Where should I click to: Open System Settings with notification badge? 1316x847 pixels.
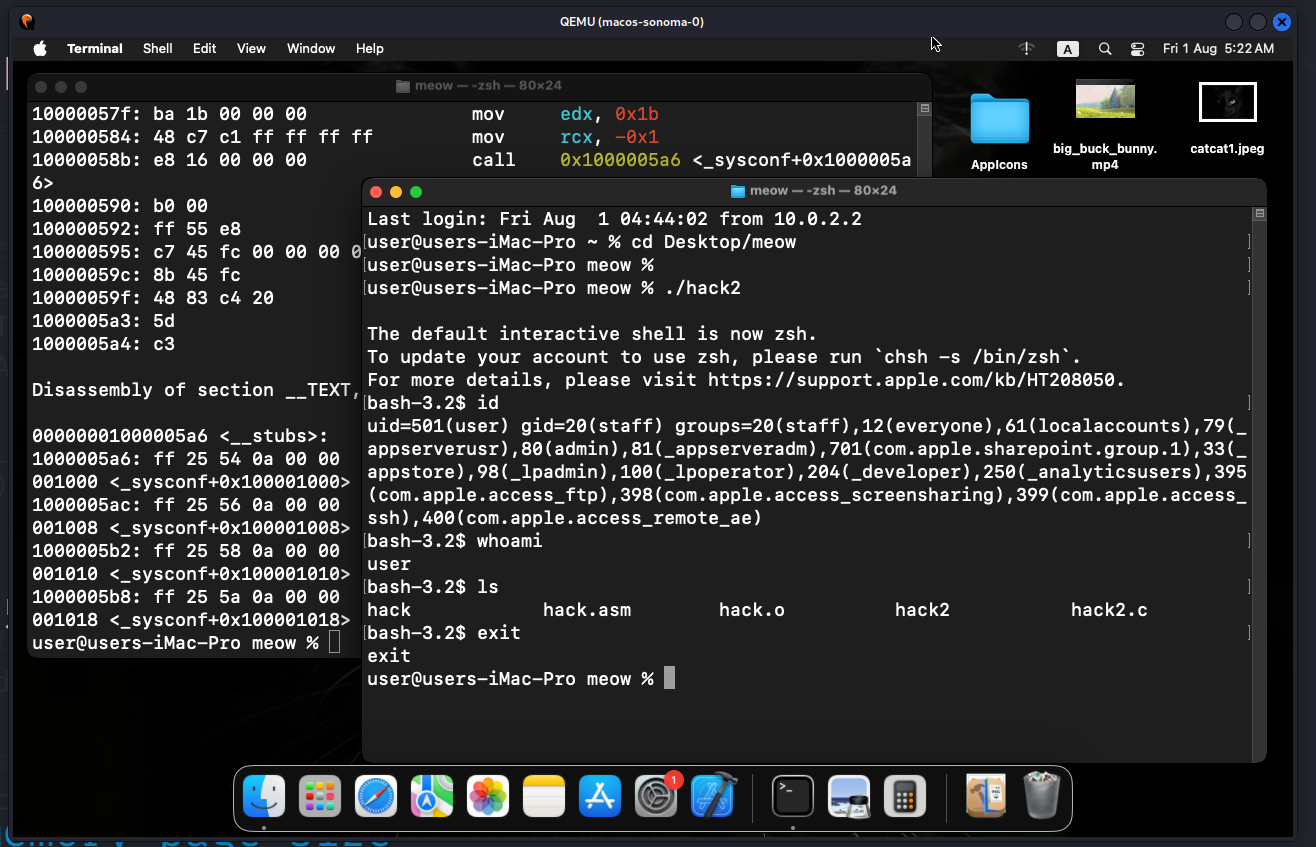[x=657, y=797]
